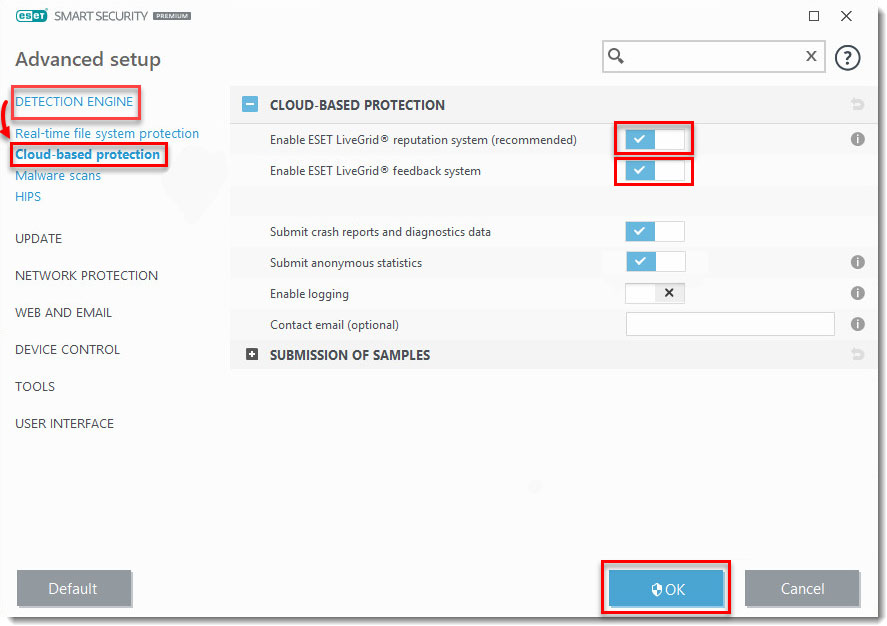Click the 'Contact email (optional)' label
Screen dimensions: 887x626
pyautogui.click(x=334, y=325)
